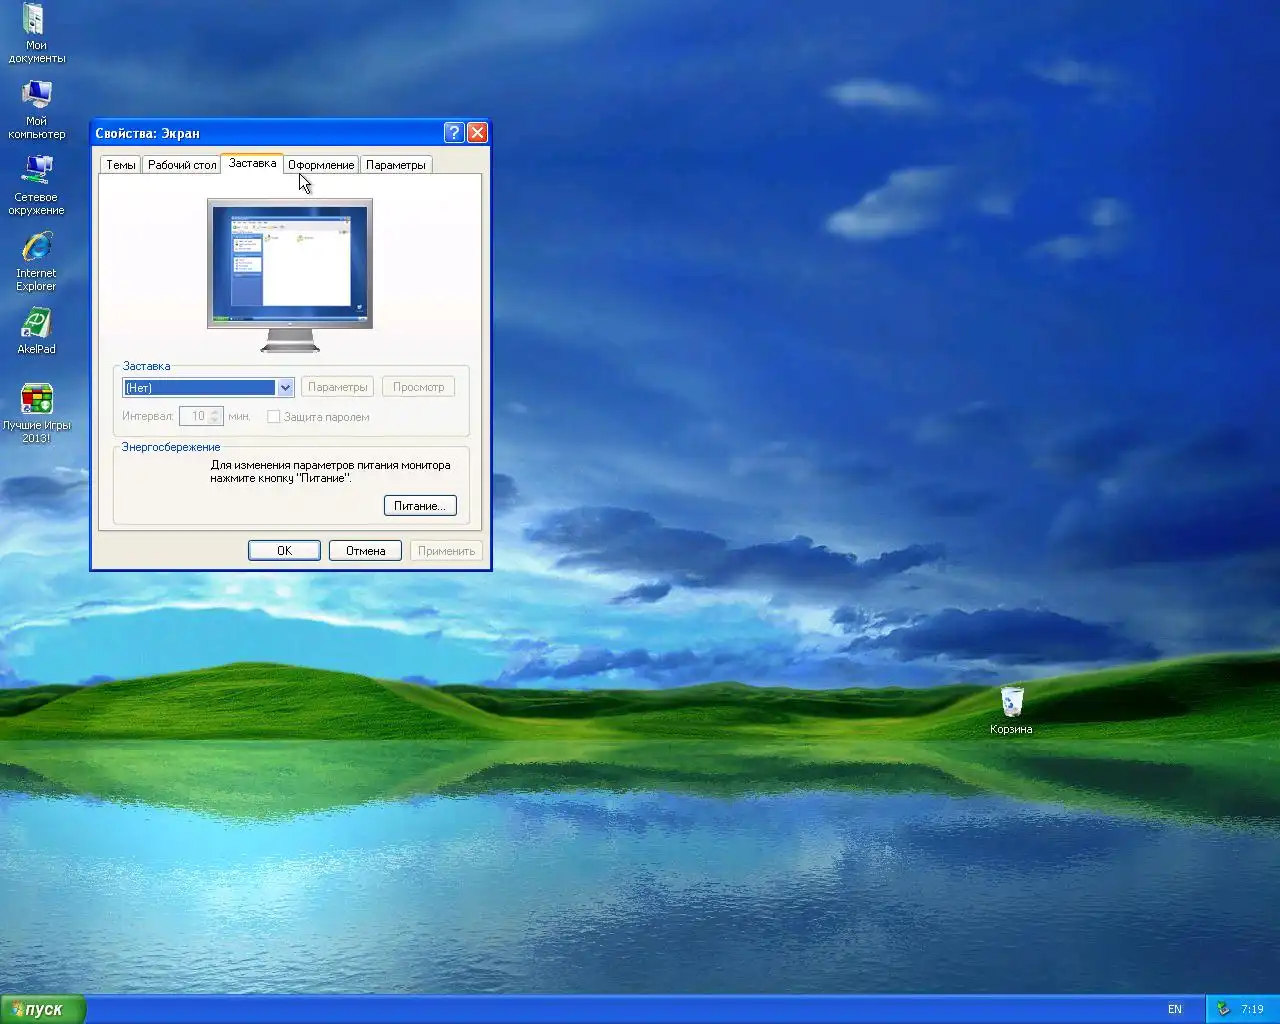The width and height of the screenshot is (1280, 1024).
Task: Cancel with the Отмена button
Action: point(366,551)
